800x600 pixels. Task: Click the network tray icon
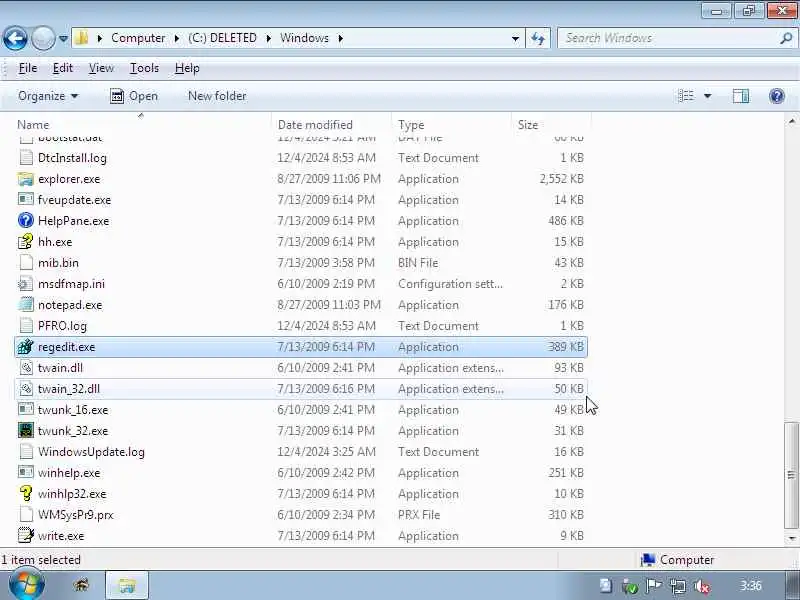(678, 586)
